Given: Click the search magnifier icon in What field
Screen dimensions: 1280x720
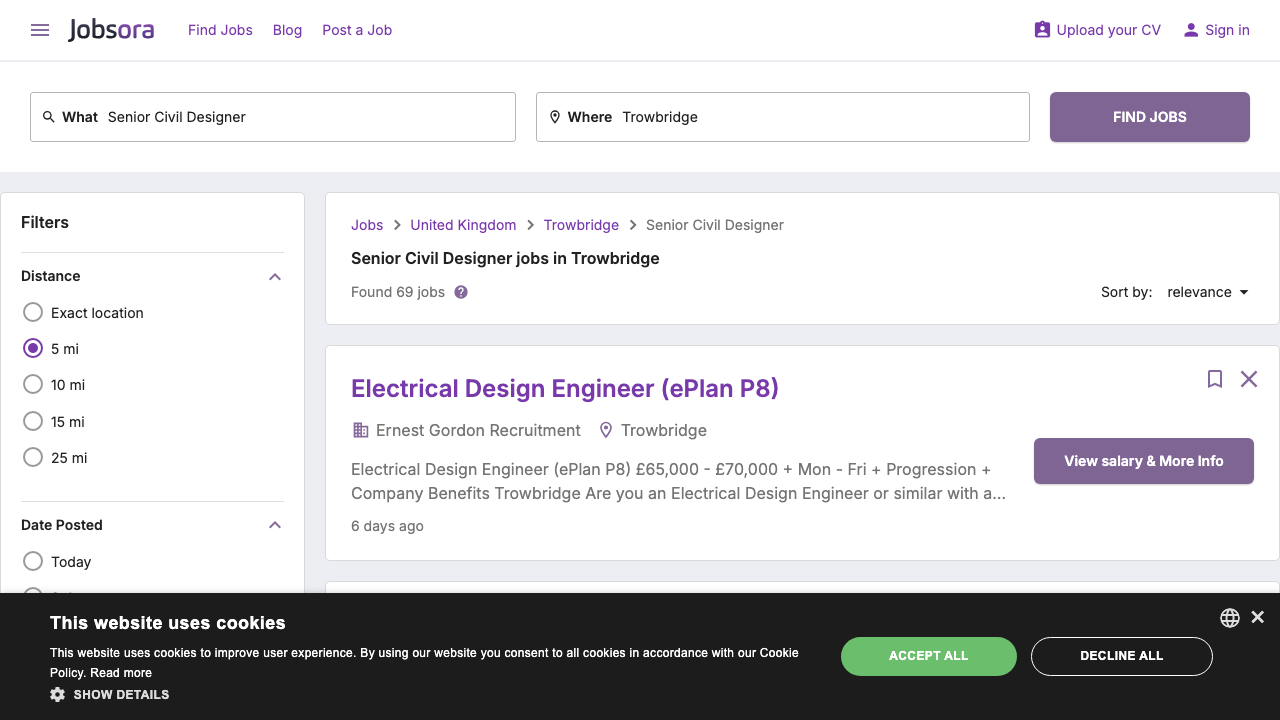Looking at the screenshot, I should coord(49,116).
